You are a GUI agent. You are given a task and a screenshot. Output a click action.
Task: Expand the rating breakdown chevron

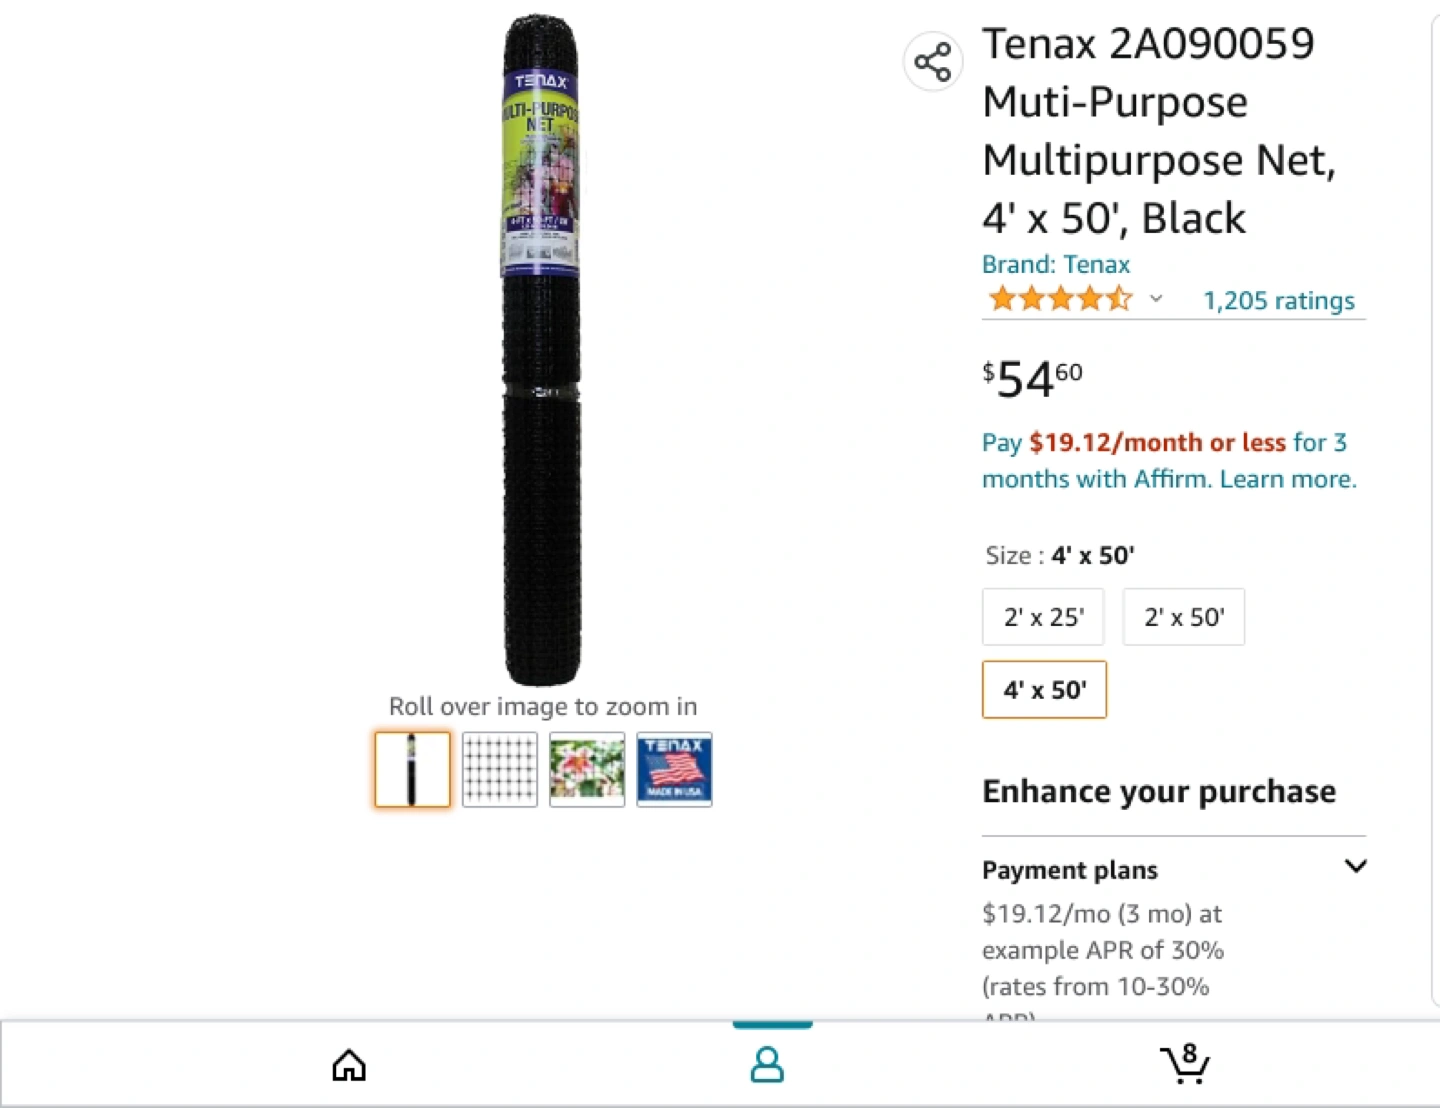1156,299
